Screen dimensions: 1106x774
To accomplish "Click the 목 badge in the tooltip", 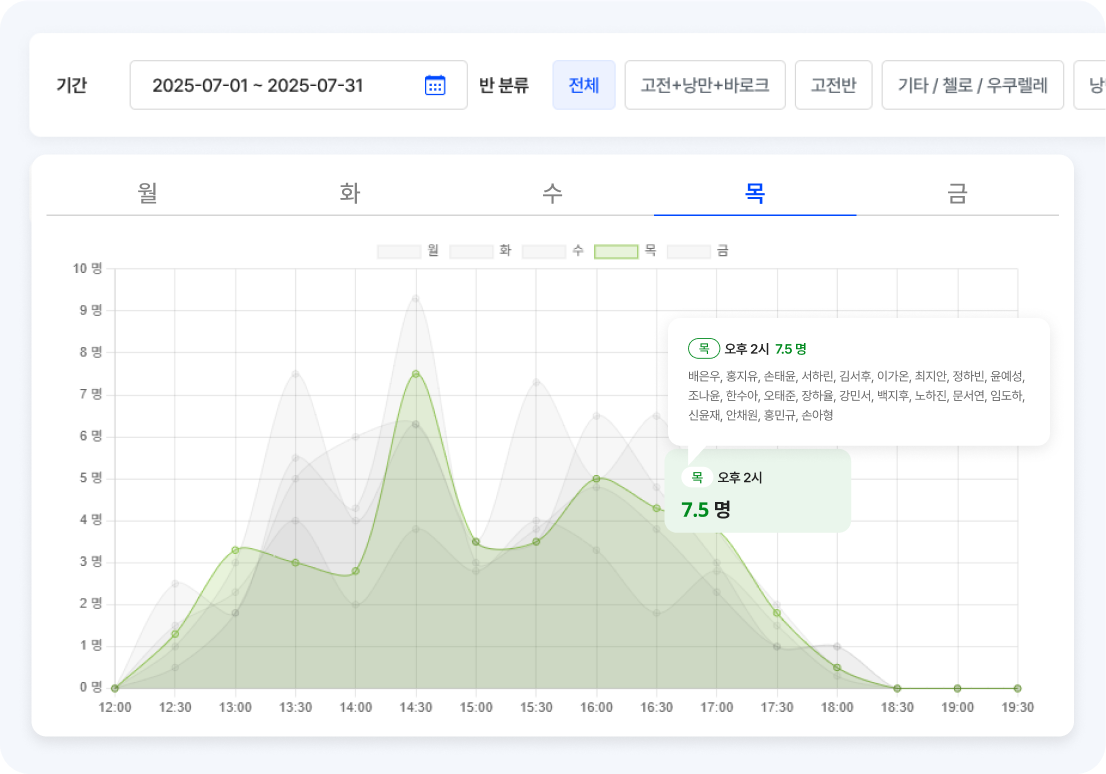I will [x=704, y=348].
